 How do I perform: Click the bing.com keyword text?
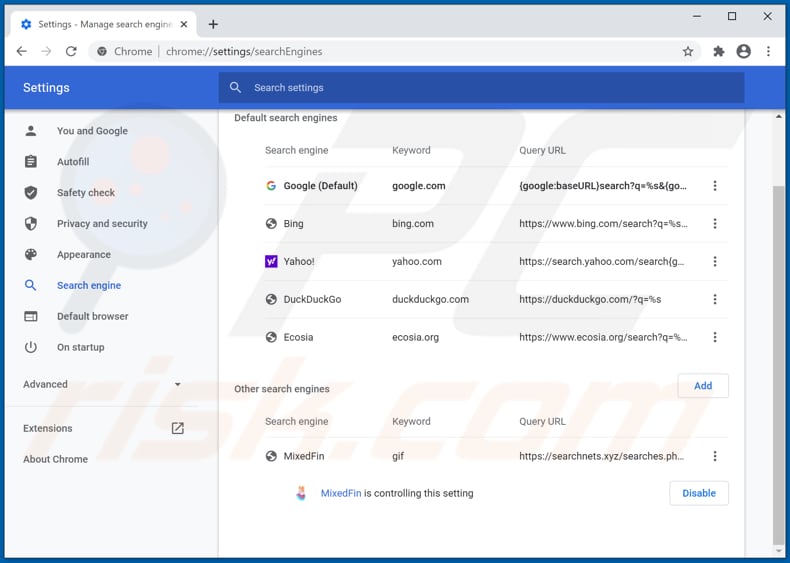click(x=413, y=224)
